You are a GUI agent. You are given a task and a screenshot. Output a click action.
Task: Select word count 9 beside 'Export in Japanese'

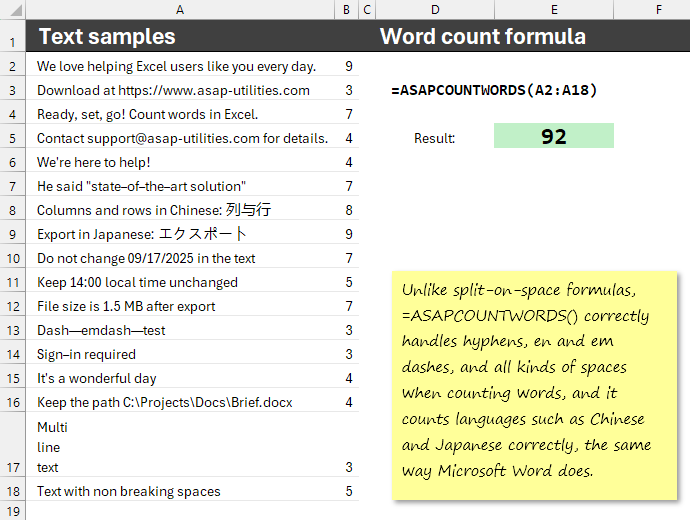point(347,234)
